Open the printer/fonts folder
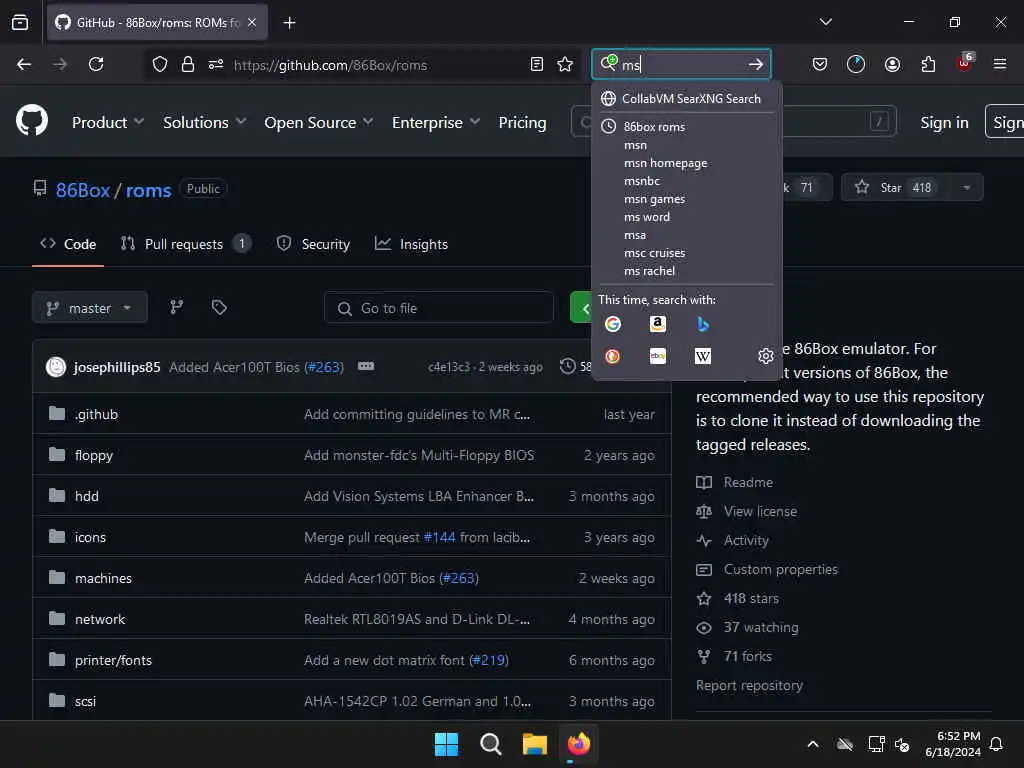Viewport: 1024px width, 768px height. click(x=113, y=660)
